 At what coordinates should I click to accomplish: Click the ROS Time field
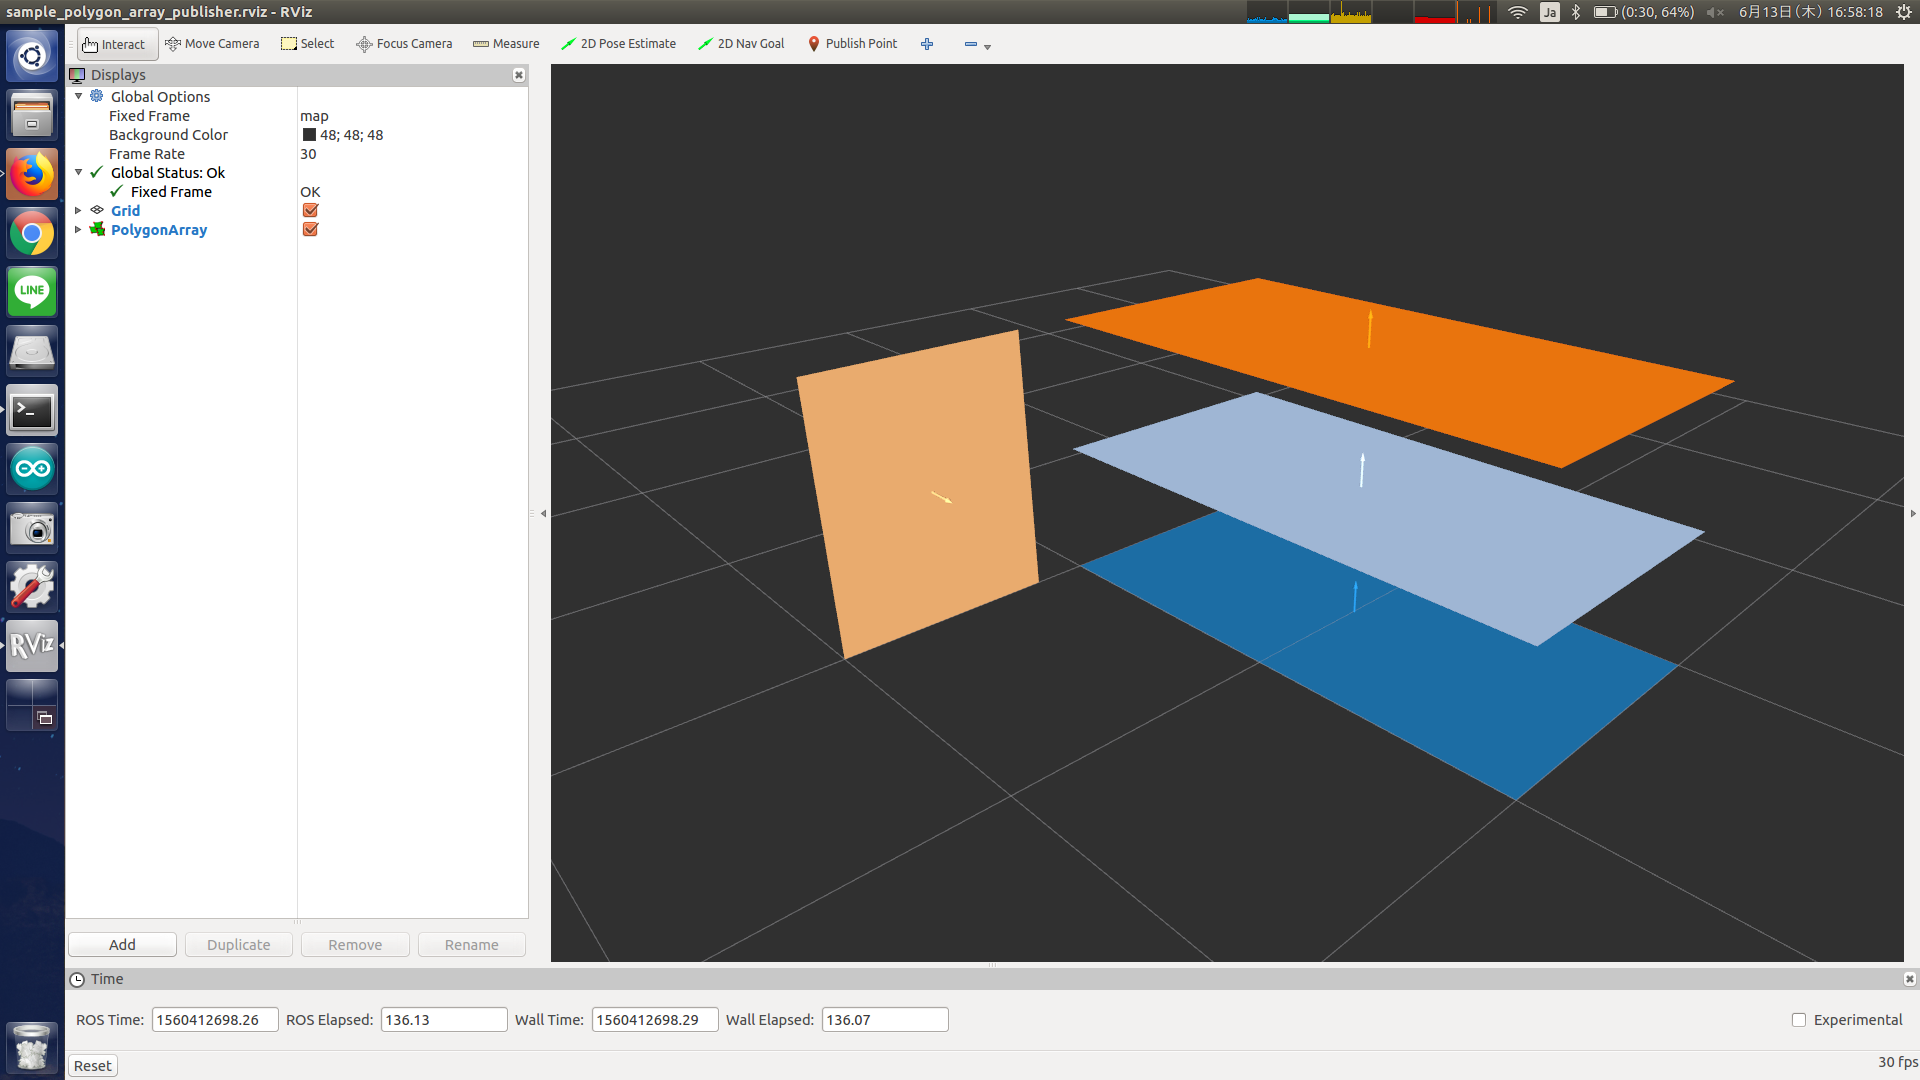click(x=215, y=1020)
